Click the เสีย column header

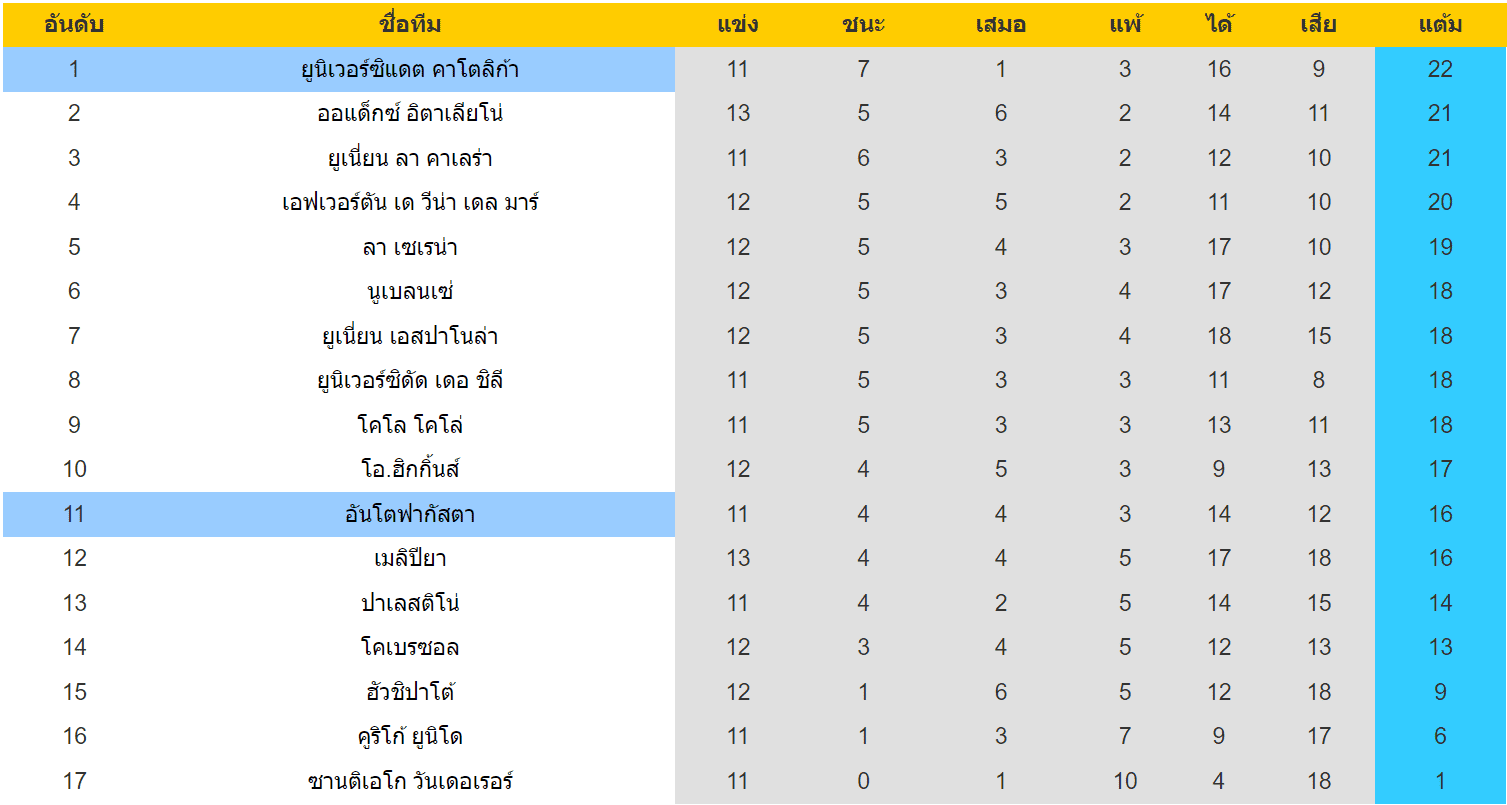pyautogui.click(x=1319, y=25)
